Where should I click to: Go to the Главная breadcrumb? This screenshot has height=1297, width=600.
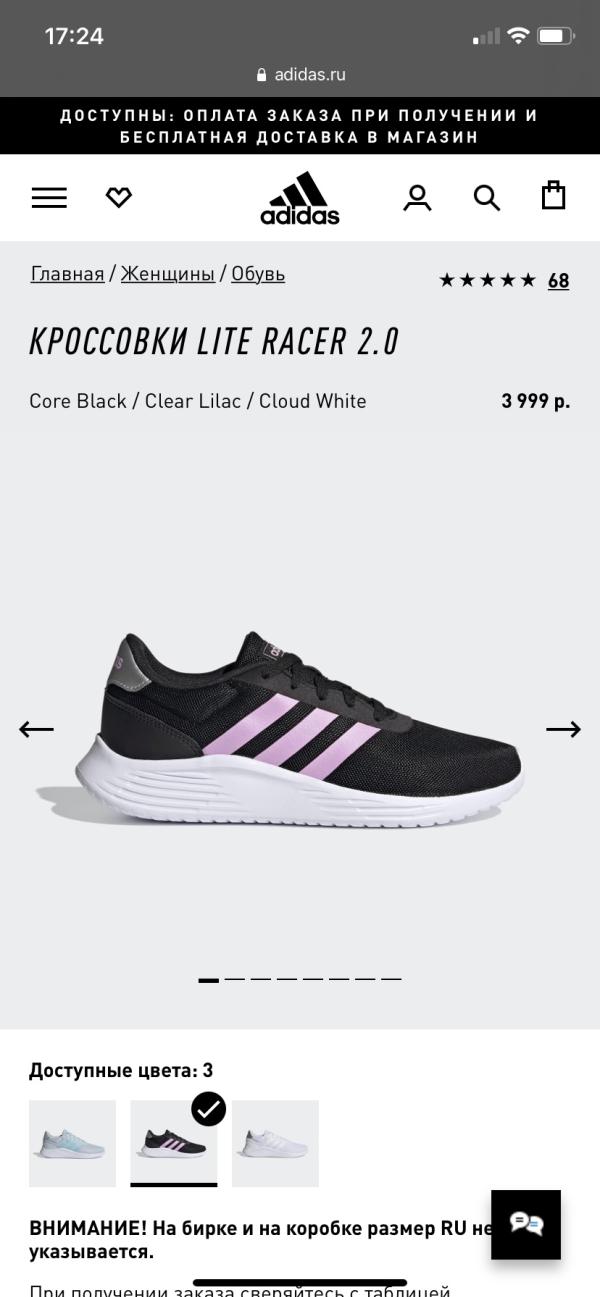coord(67,273)
